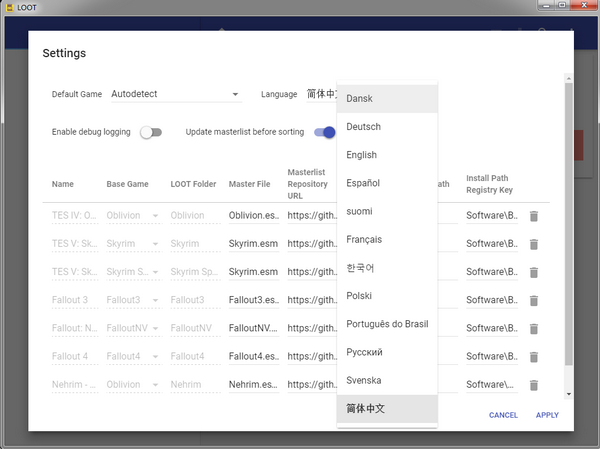This screenshot has height=449, width=600.
Task: Edit the Fallout4.esm master file field
Action: click(253, 357)
